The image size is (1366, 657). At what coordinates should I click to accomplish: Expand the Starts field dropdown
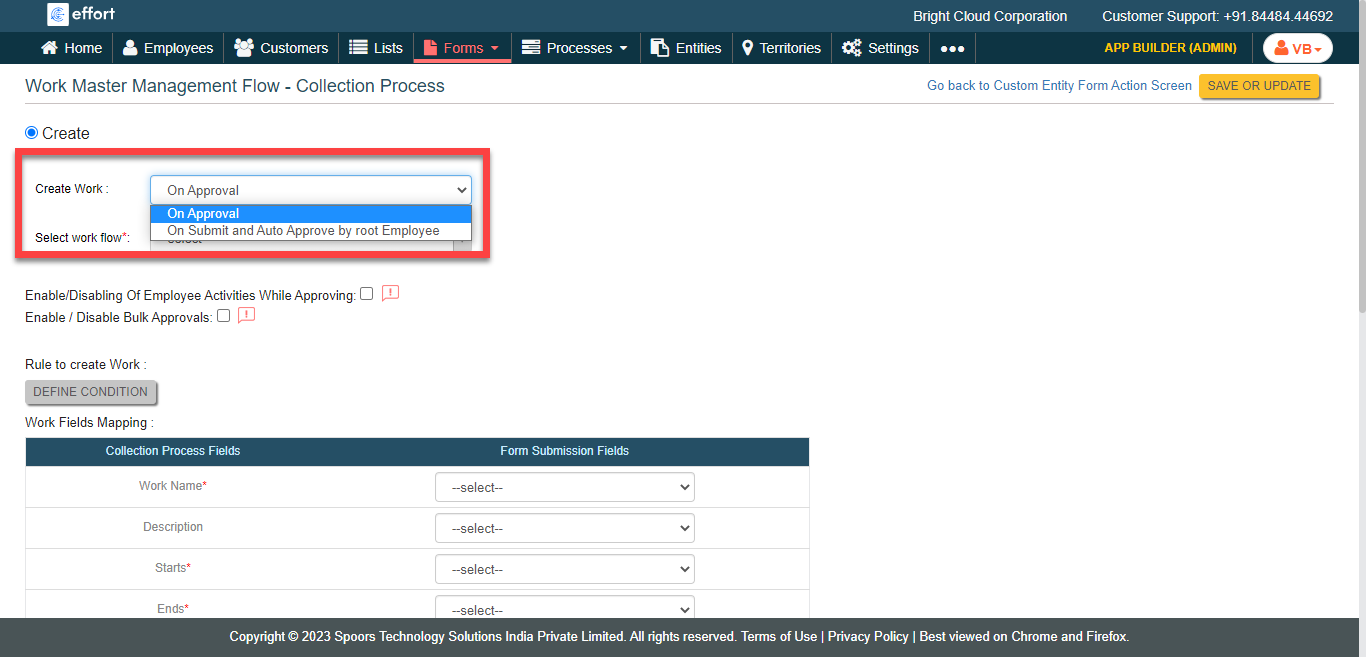[564, 570]
